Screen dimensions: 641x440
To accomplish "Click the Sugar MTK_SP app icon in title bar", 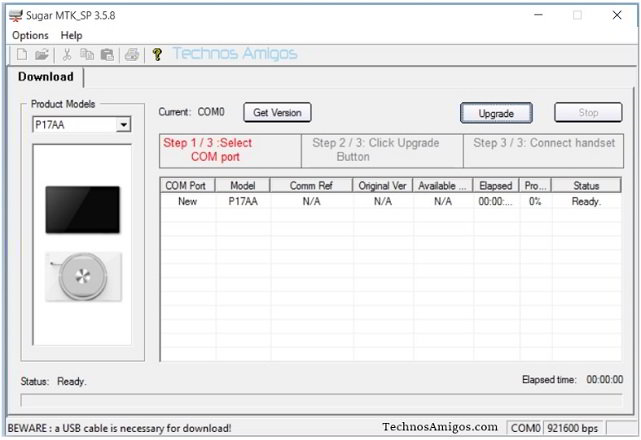I will 16,16.
